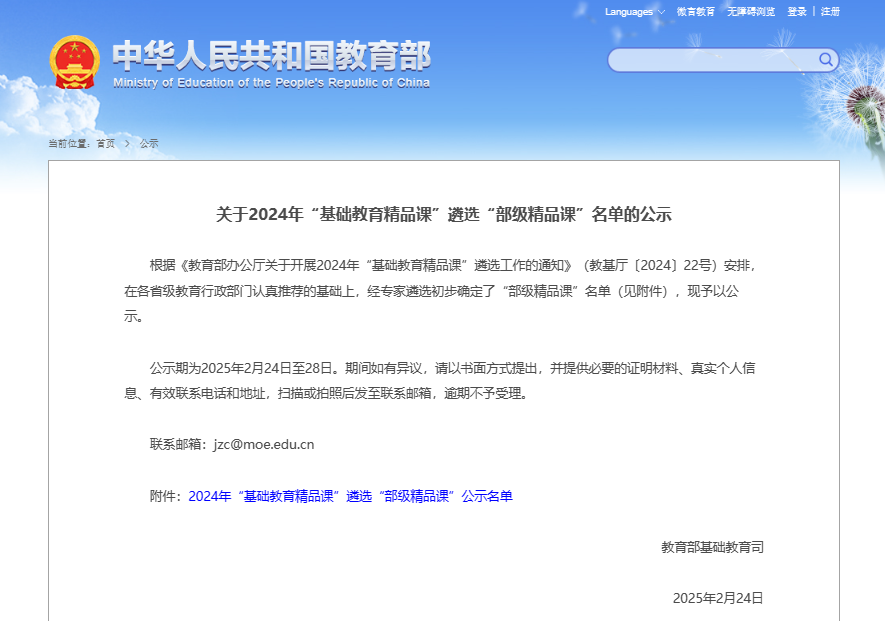Click the search magnifier icon

[825, 59]
